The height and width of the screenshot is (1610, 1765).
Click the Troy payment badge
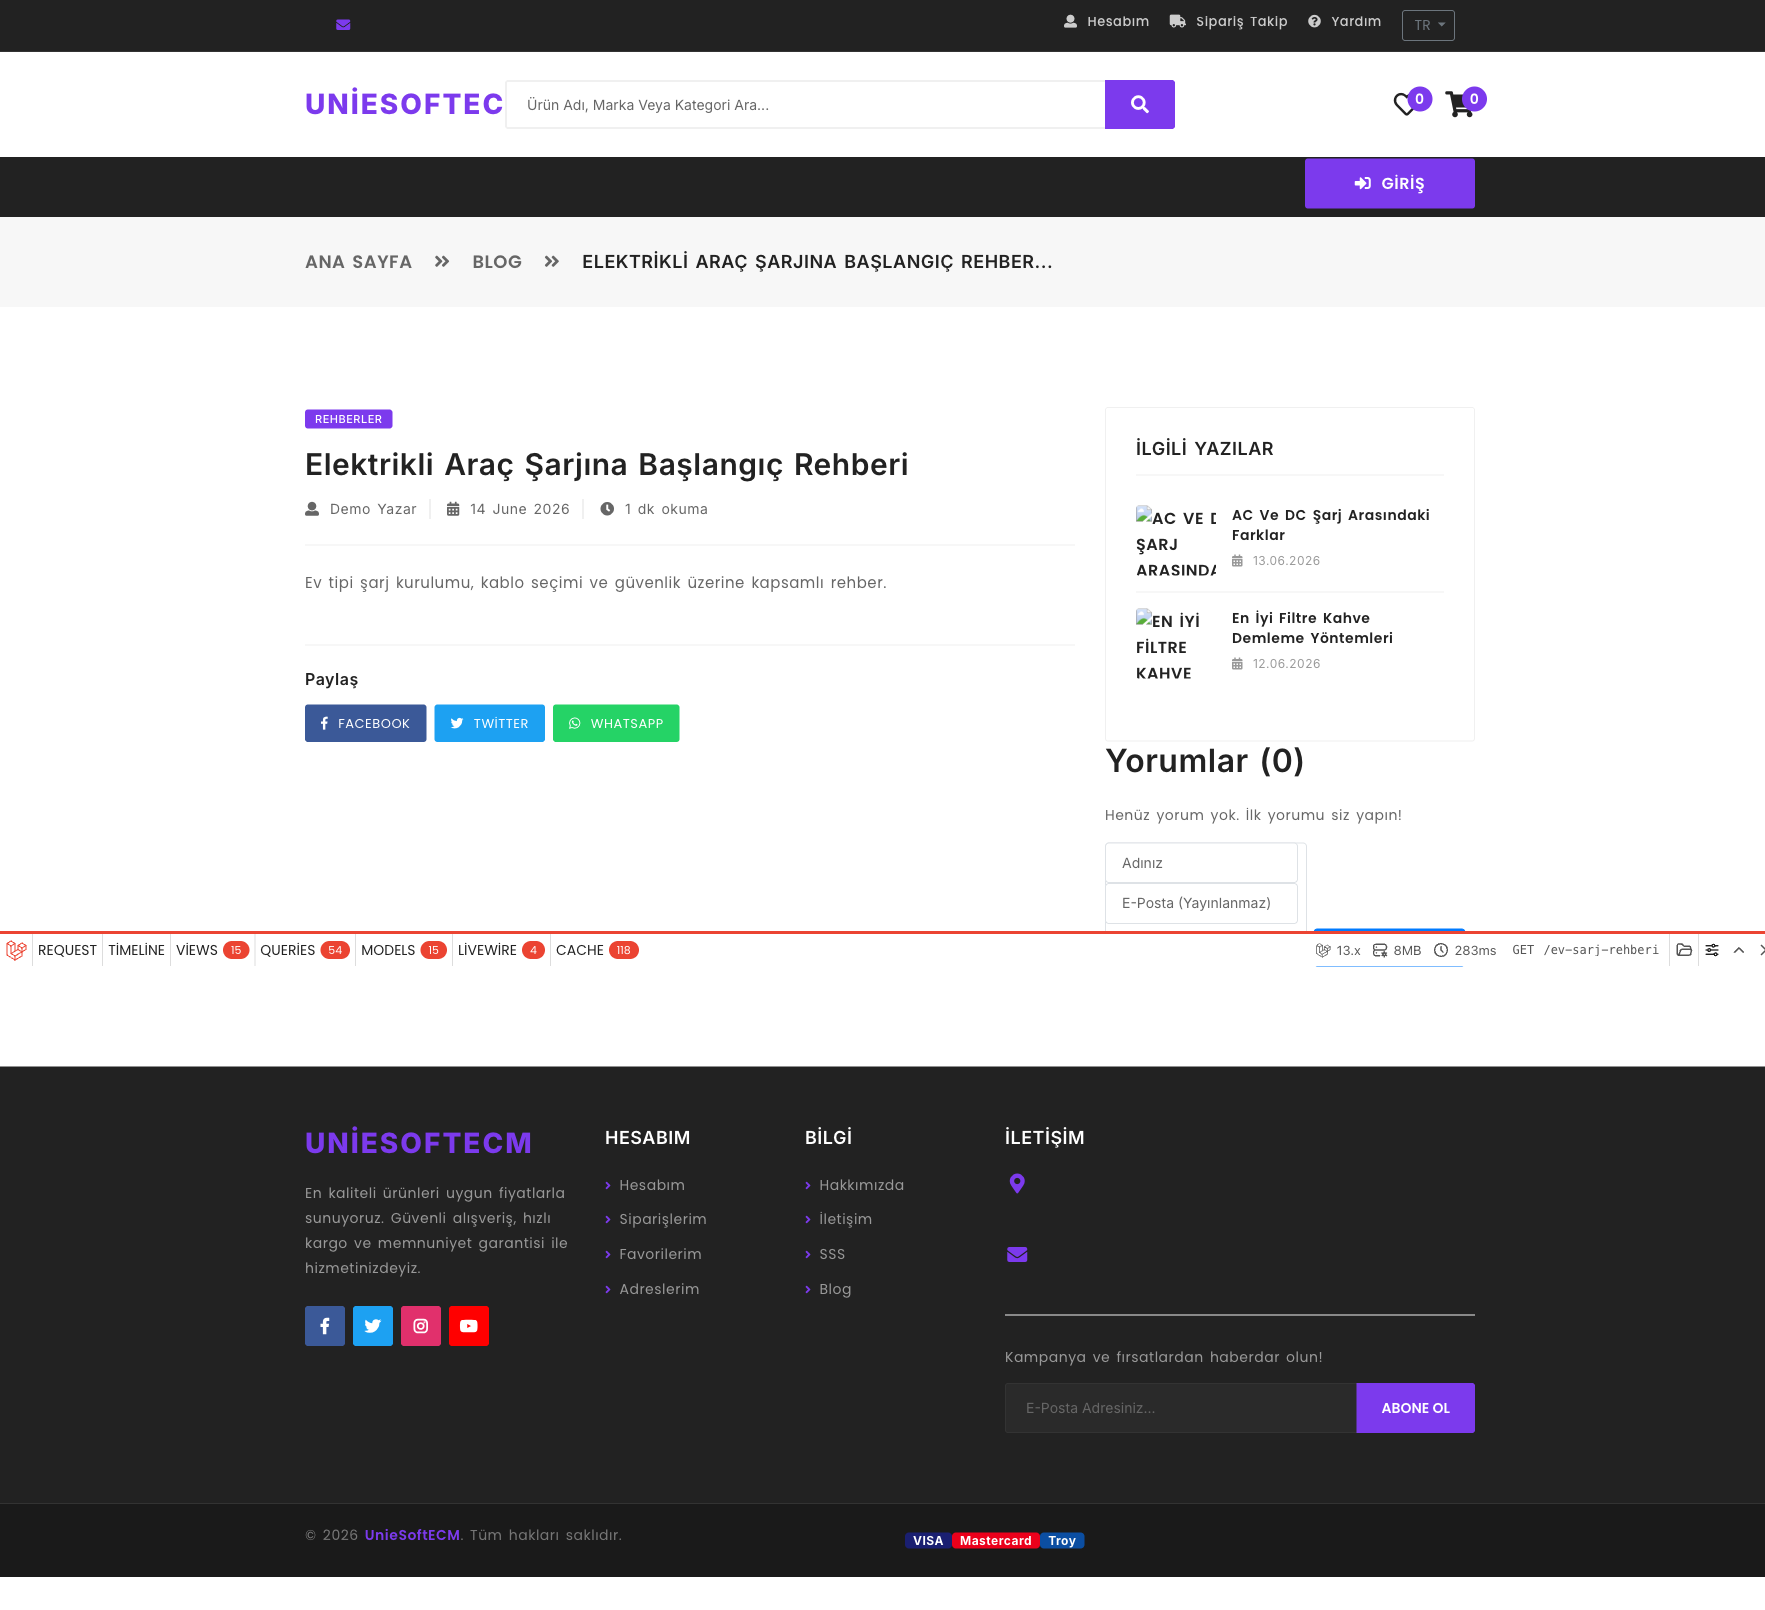tap(1062, 1541)
